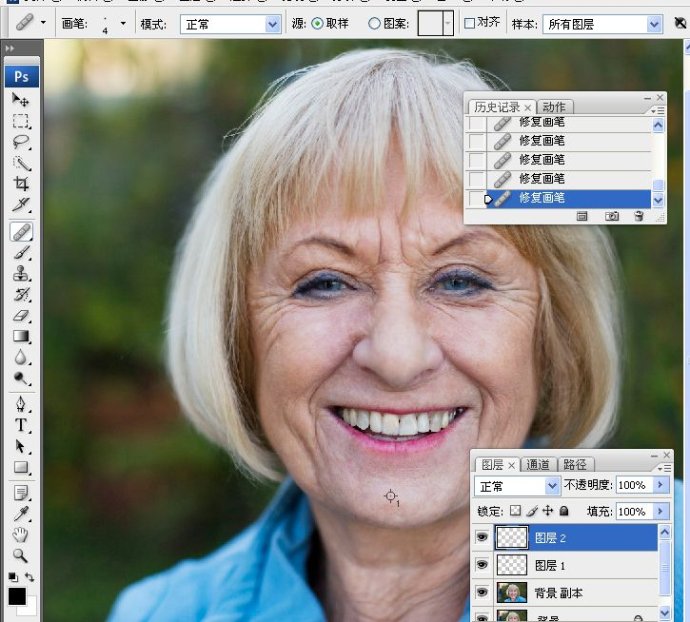This screenshot has width=690, height=622.
Task: Click the background color swatch
Action: 30,609
